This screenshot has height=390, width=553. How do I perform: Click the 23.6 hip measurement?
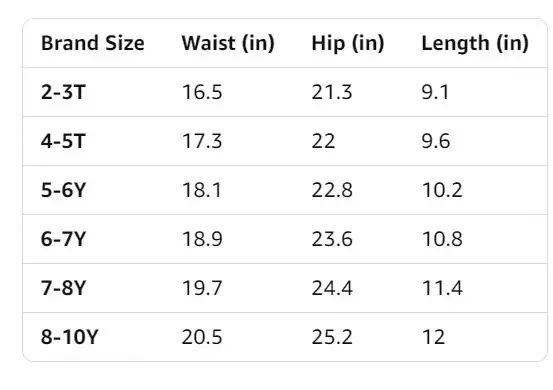coord(332,239)
